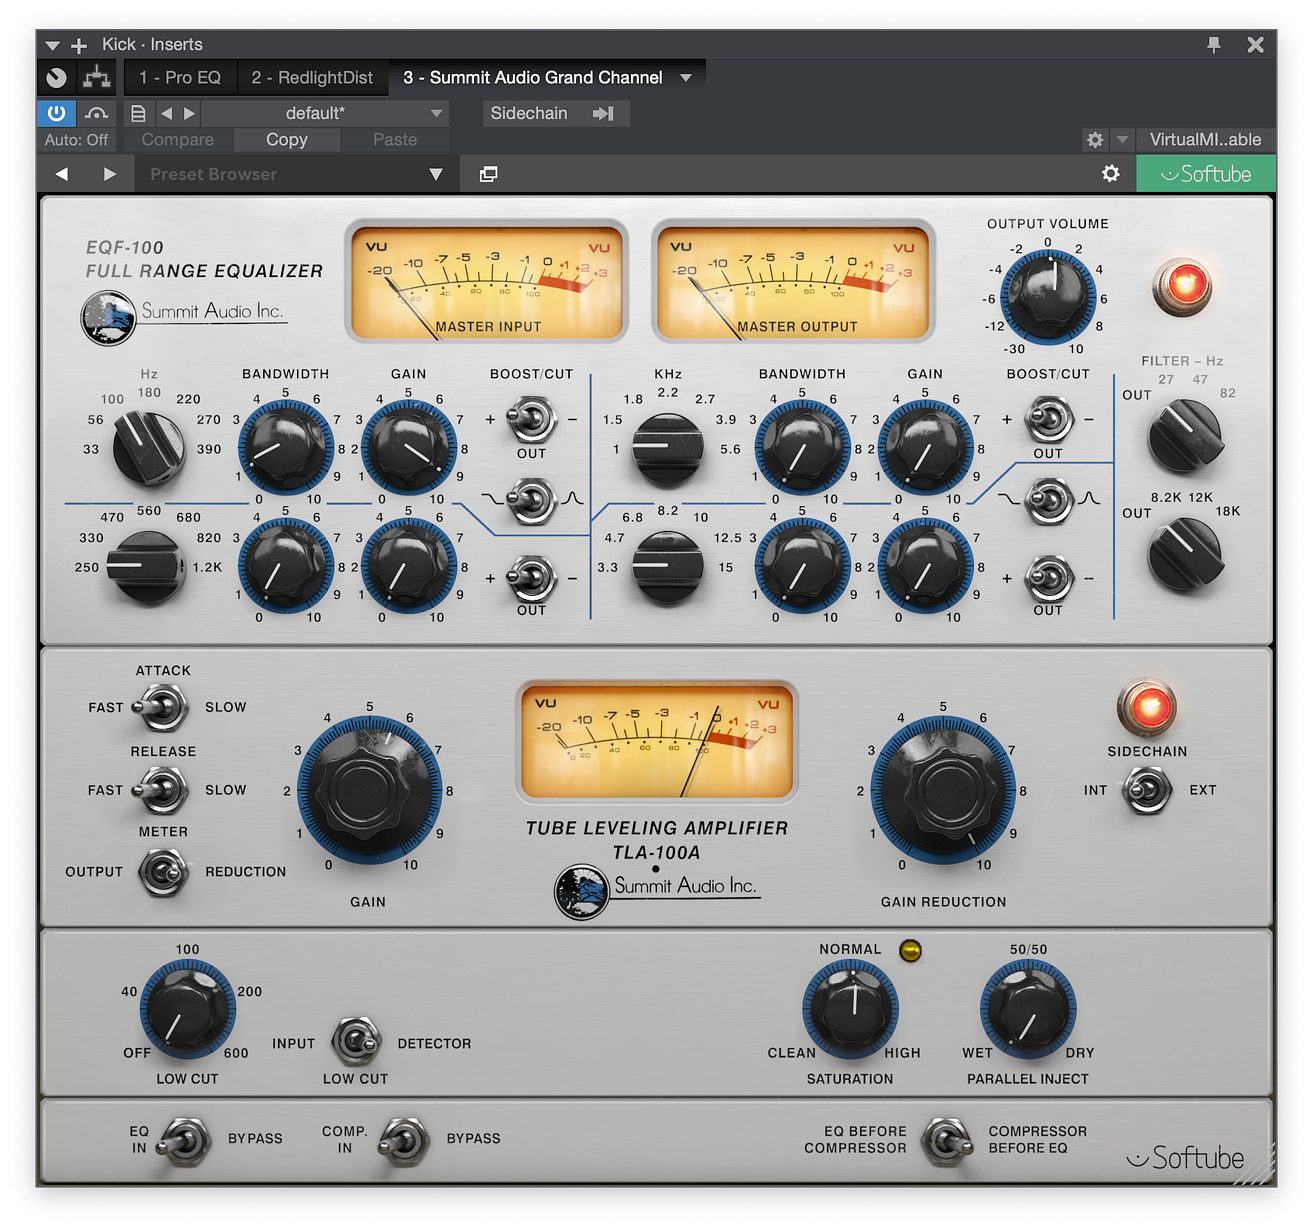The height and width of the screenshot is (1229, 1313).
Task: Adjust the low band Gain knob
Action: 408,447
